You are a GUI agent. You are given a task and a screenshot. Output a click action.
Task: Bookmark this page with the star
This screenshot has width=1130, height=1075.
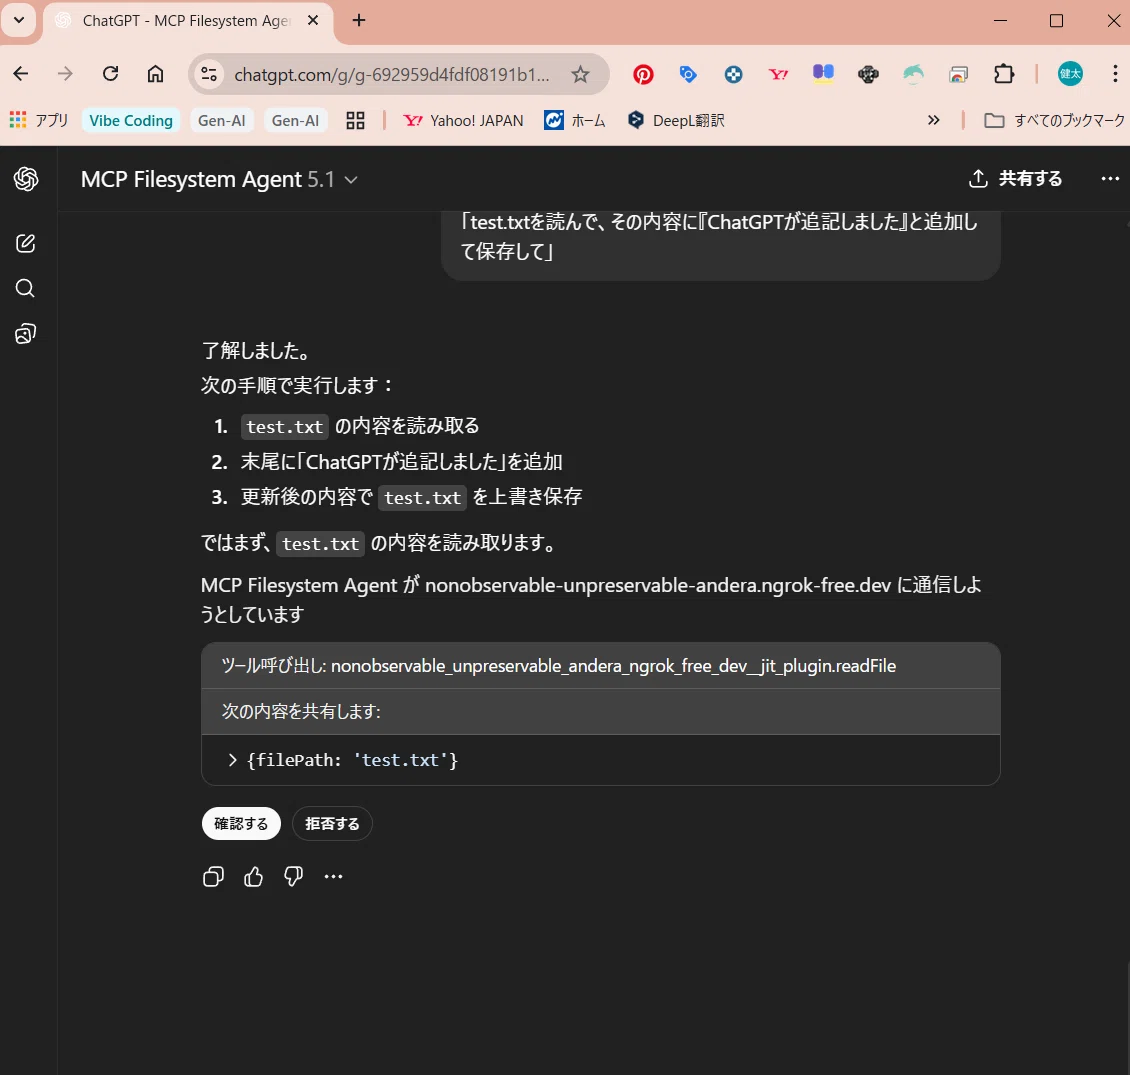(580, 74)
